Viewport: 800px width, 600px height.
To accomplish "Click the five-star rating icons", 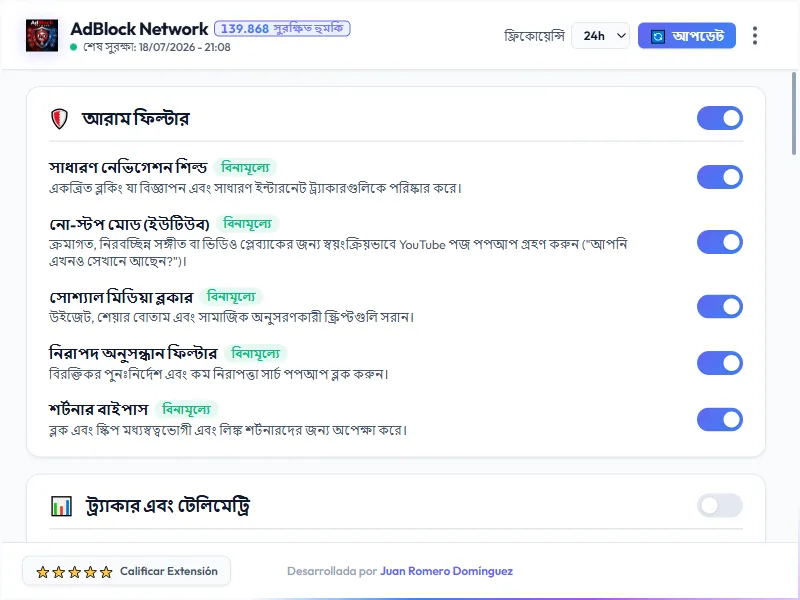I will coord(74,572).
